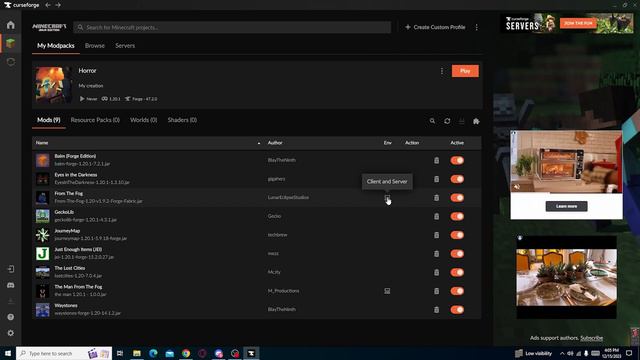Disable Just Enough Items (JEI)
Screen dimensions: 640x360
(x=457, y=253)
